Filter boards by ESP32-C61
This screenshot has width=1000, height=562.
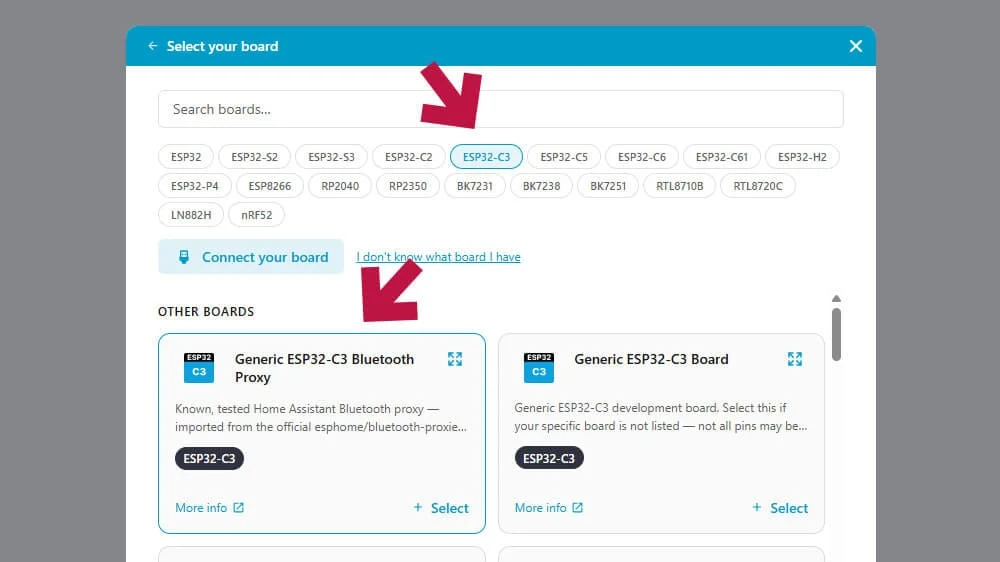(x=721, y=157)
